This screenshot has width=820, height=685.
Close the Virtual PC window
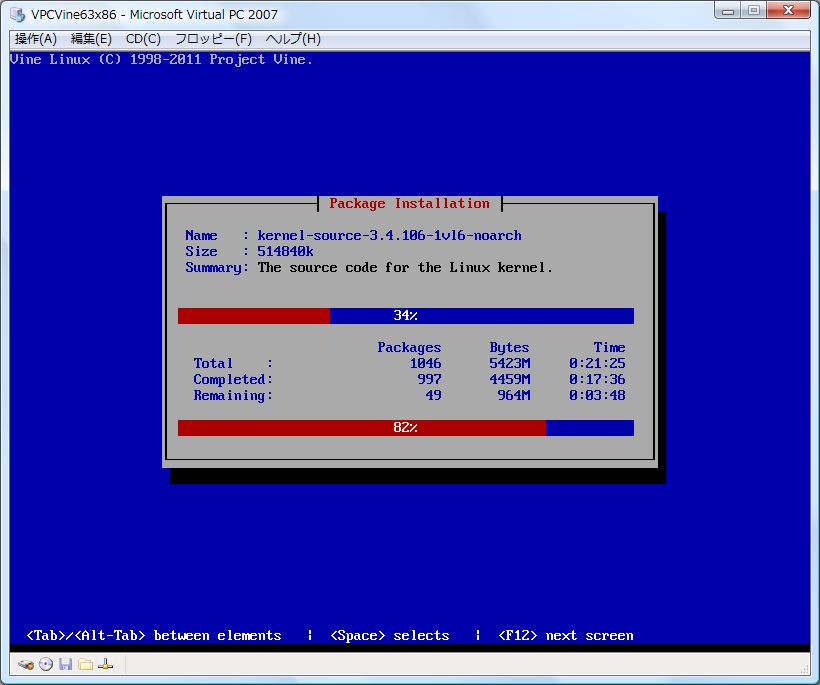point(789,10)
